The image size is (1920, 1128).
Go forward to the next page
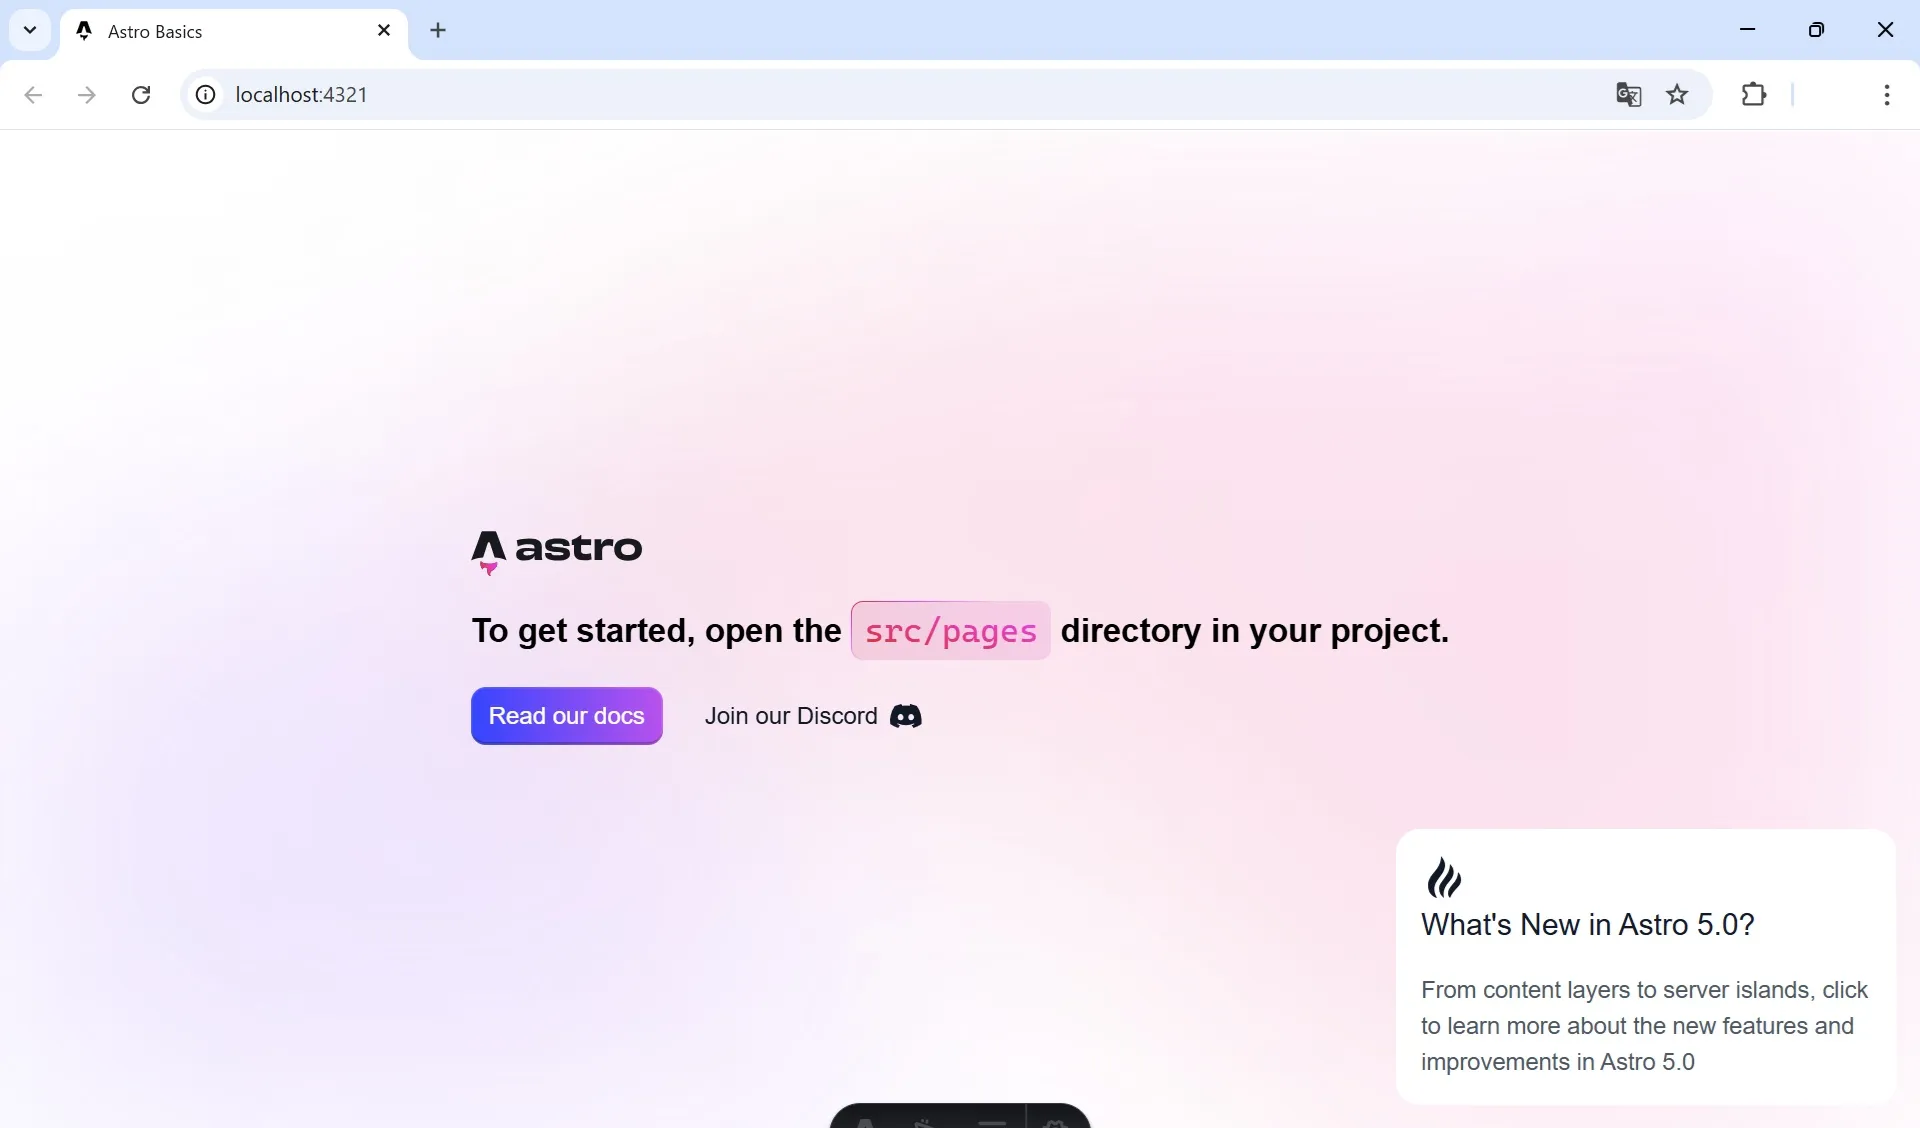coord(87,95)
